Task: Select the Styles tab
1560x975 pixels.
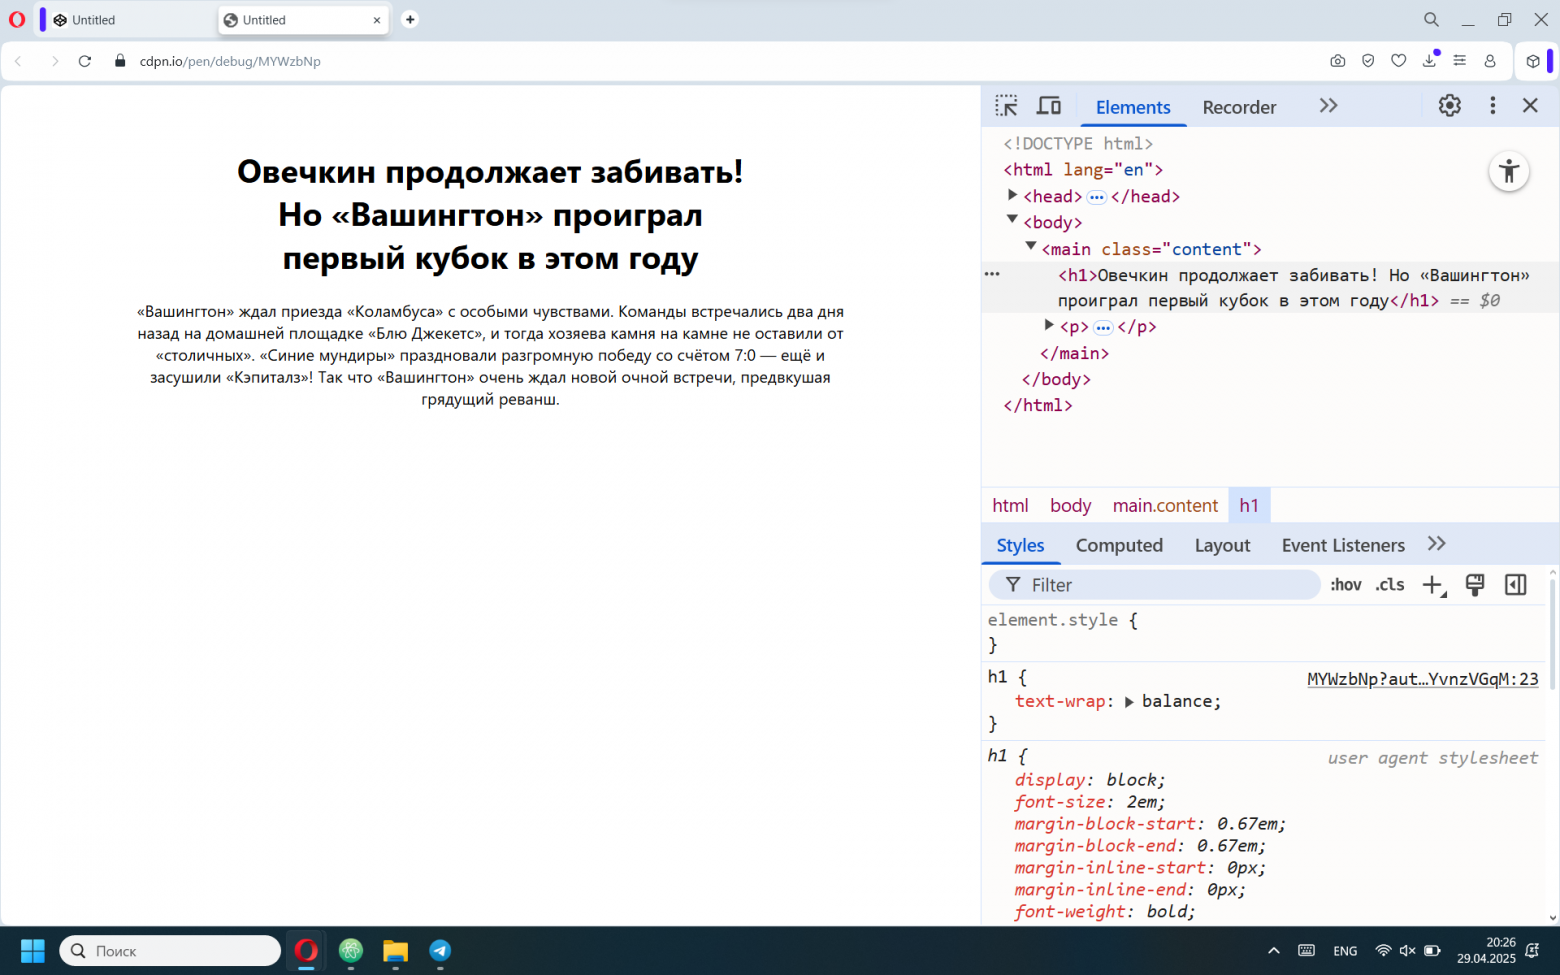Action: coord(1020,545)
